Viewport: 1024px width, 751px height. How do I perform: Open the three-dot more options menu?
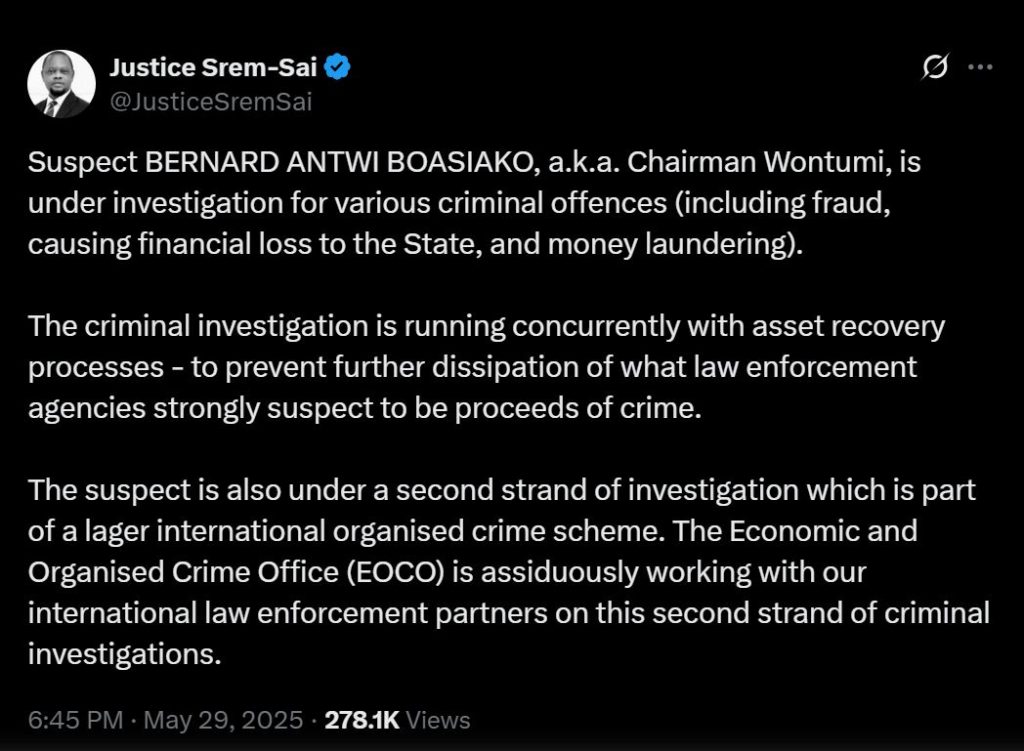click(x=982, y=68)
